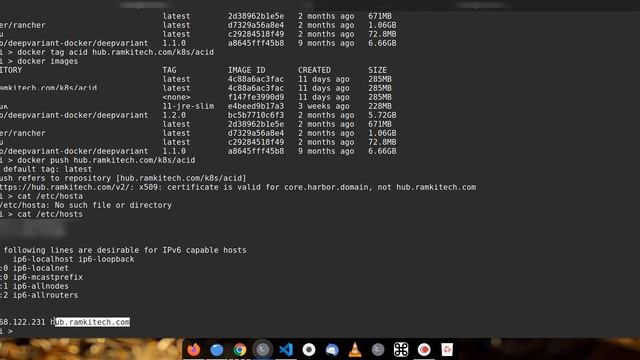Image resolution: width=640 pixels, height=360 pixels.
Task: Click the SIZE column header
Action: click(x=378, y=70)
